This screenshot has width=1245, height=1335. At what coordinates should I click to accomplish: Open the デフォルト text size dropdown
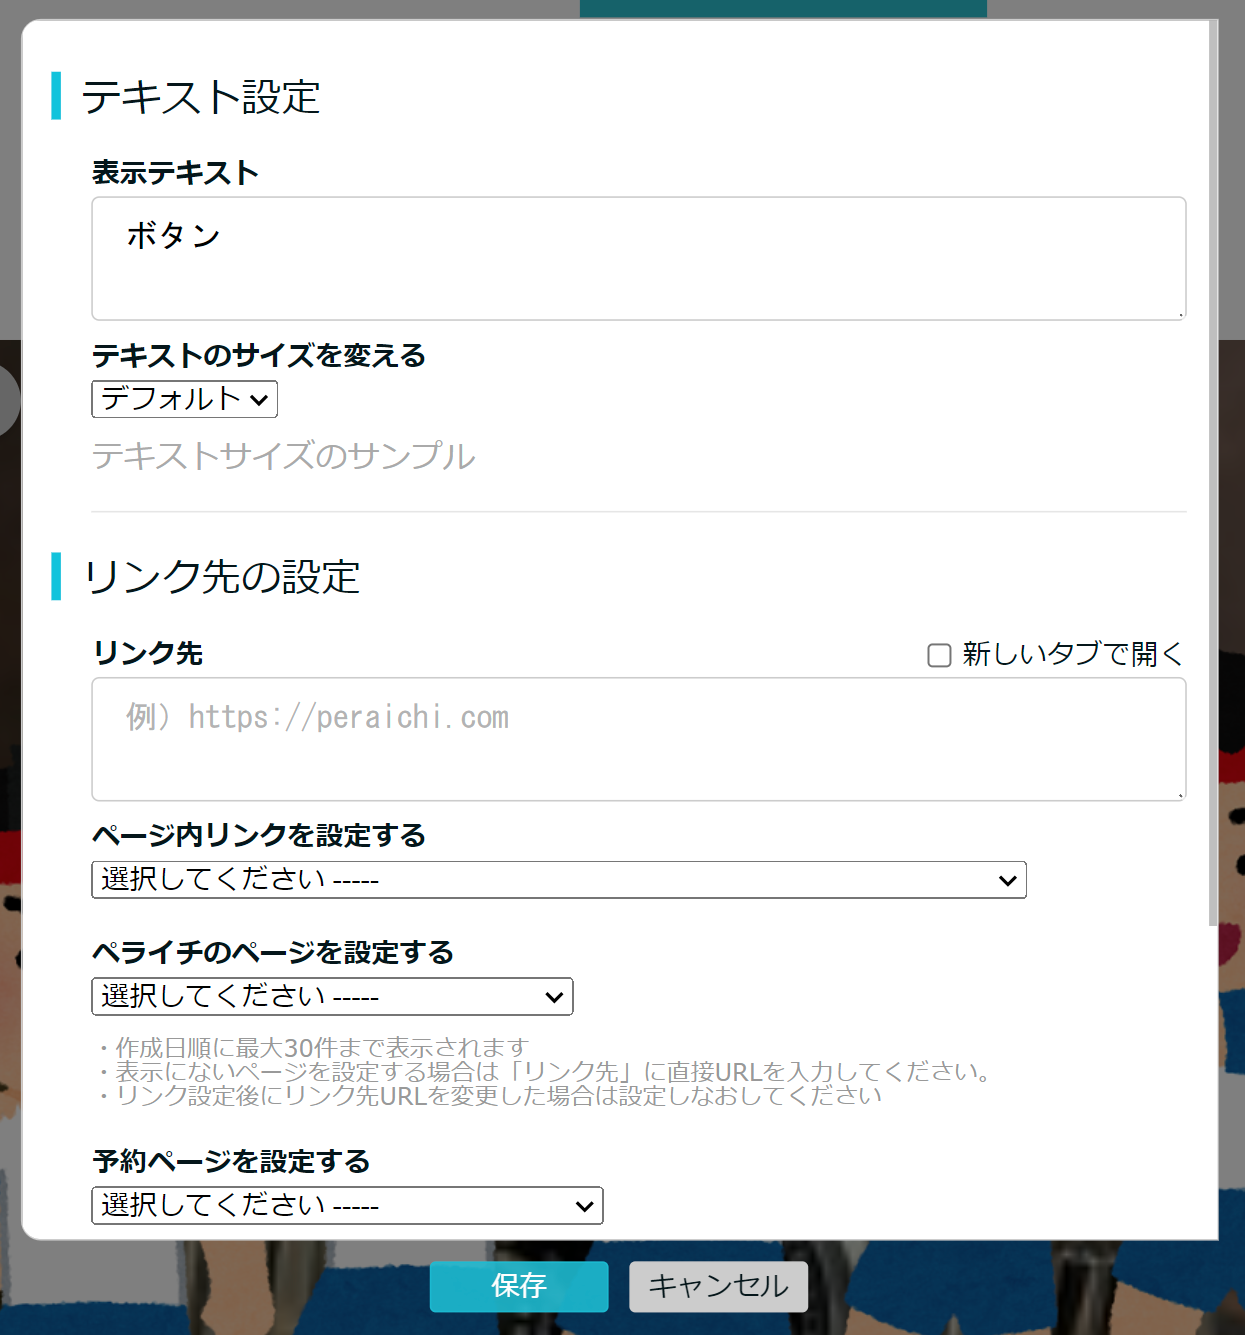click(184, 399)
